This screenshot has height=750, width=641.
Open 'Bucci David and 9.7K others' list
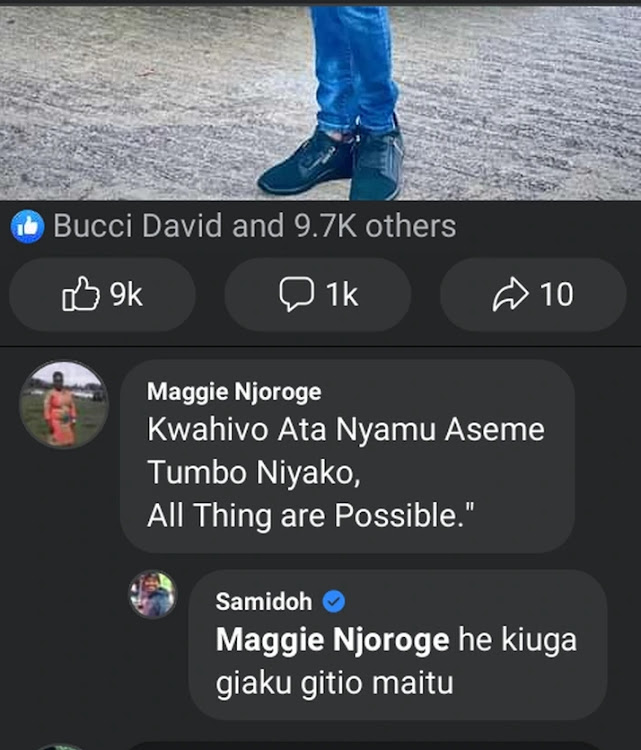(x=254, y=226)
